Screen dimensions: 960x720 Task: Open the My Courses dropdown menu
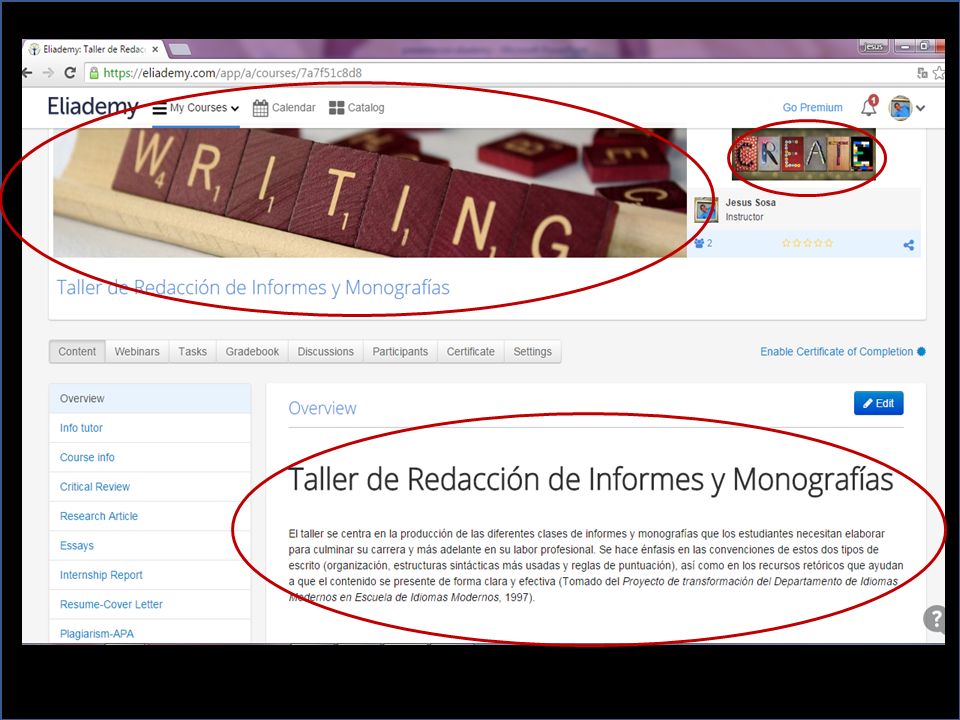[x=196, y=108]
